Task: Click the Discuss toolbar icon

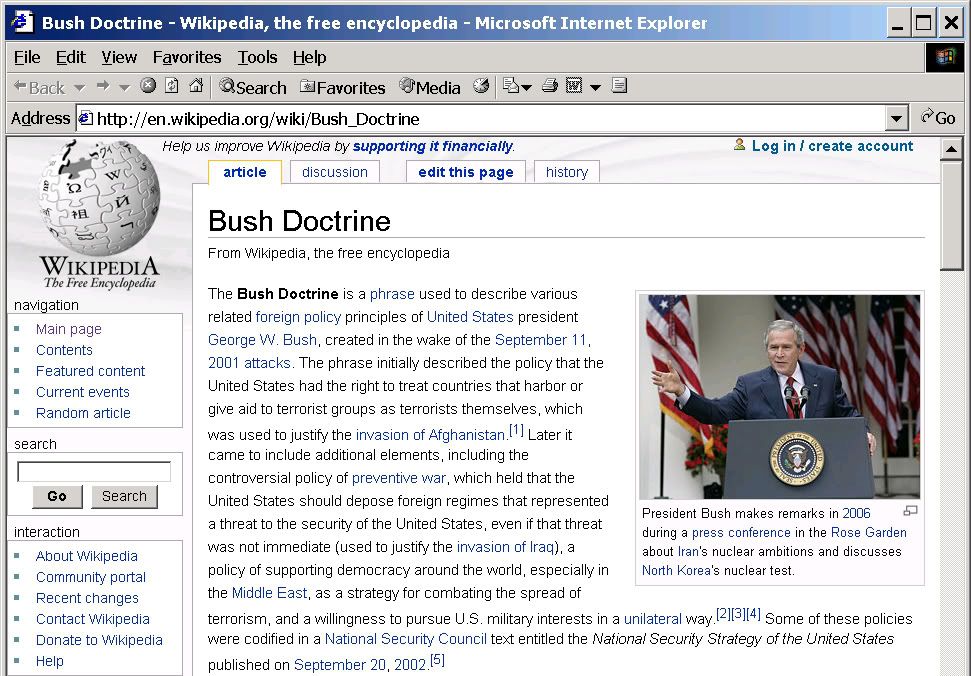Action: [x=619, y=85]
